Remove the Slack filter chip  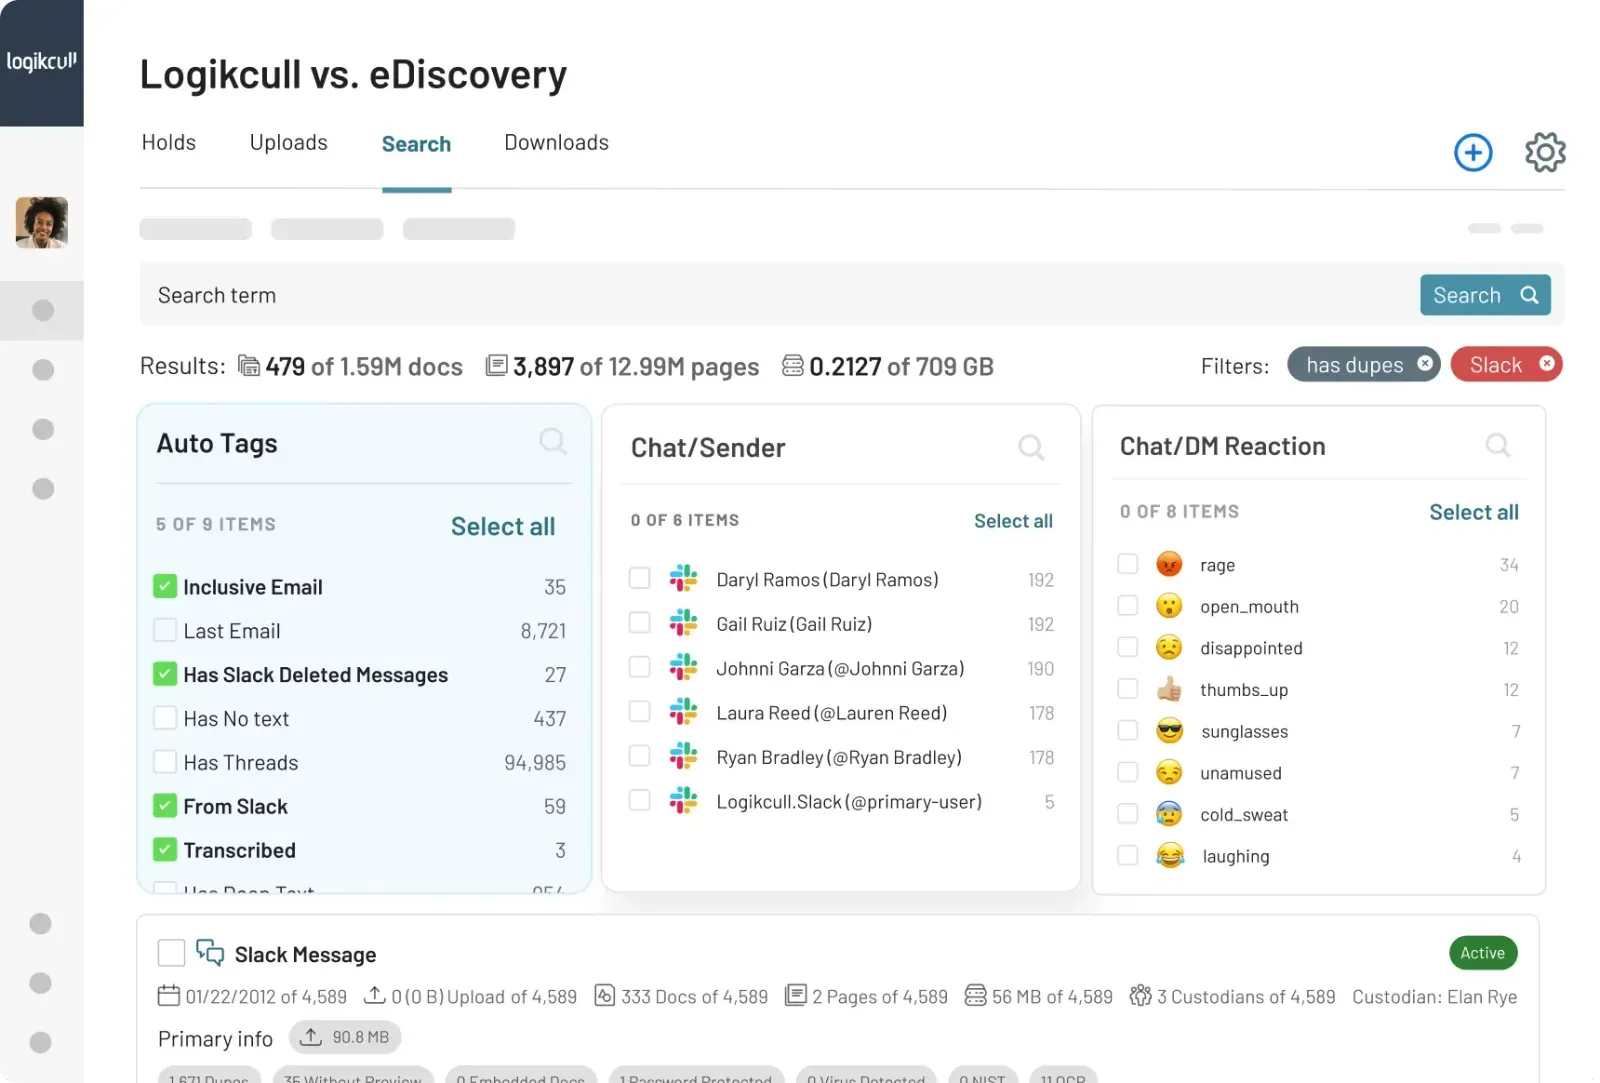[x=1546, y=364]
